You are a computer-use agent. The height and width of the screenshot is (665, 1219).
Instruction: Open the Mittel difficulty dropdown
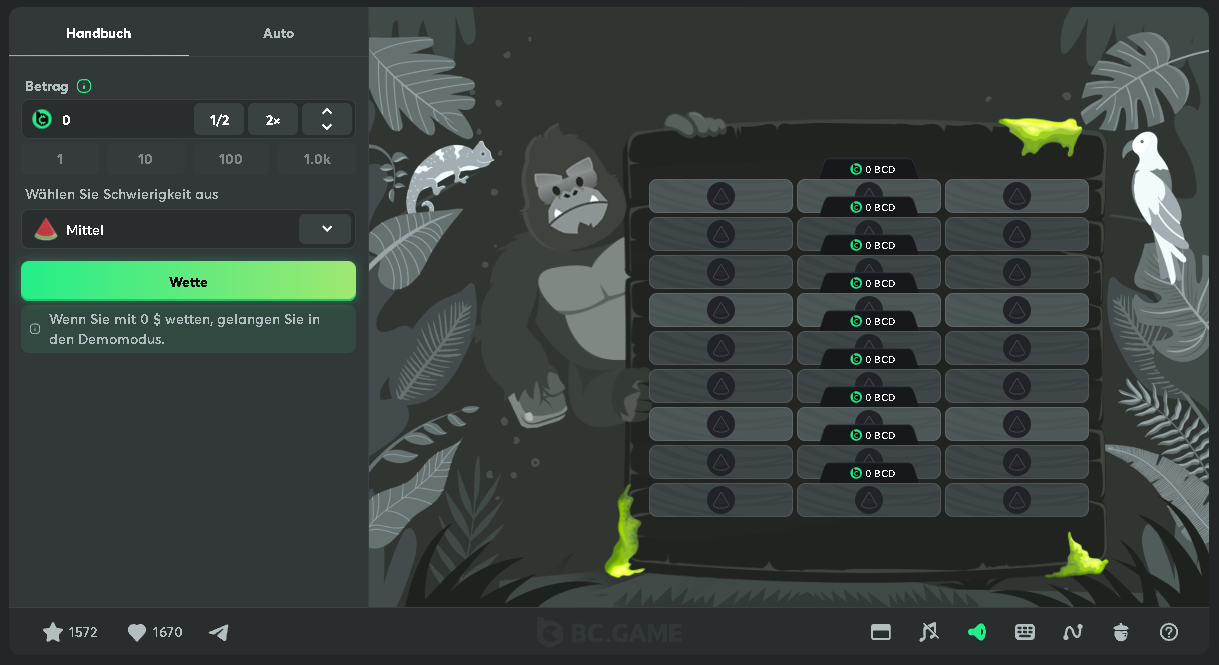[x=188, y=229]
